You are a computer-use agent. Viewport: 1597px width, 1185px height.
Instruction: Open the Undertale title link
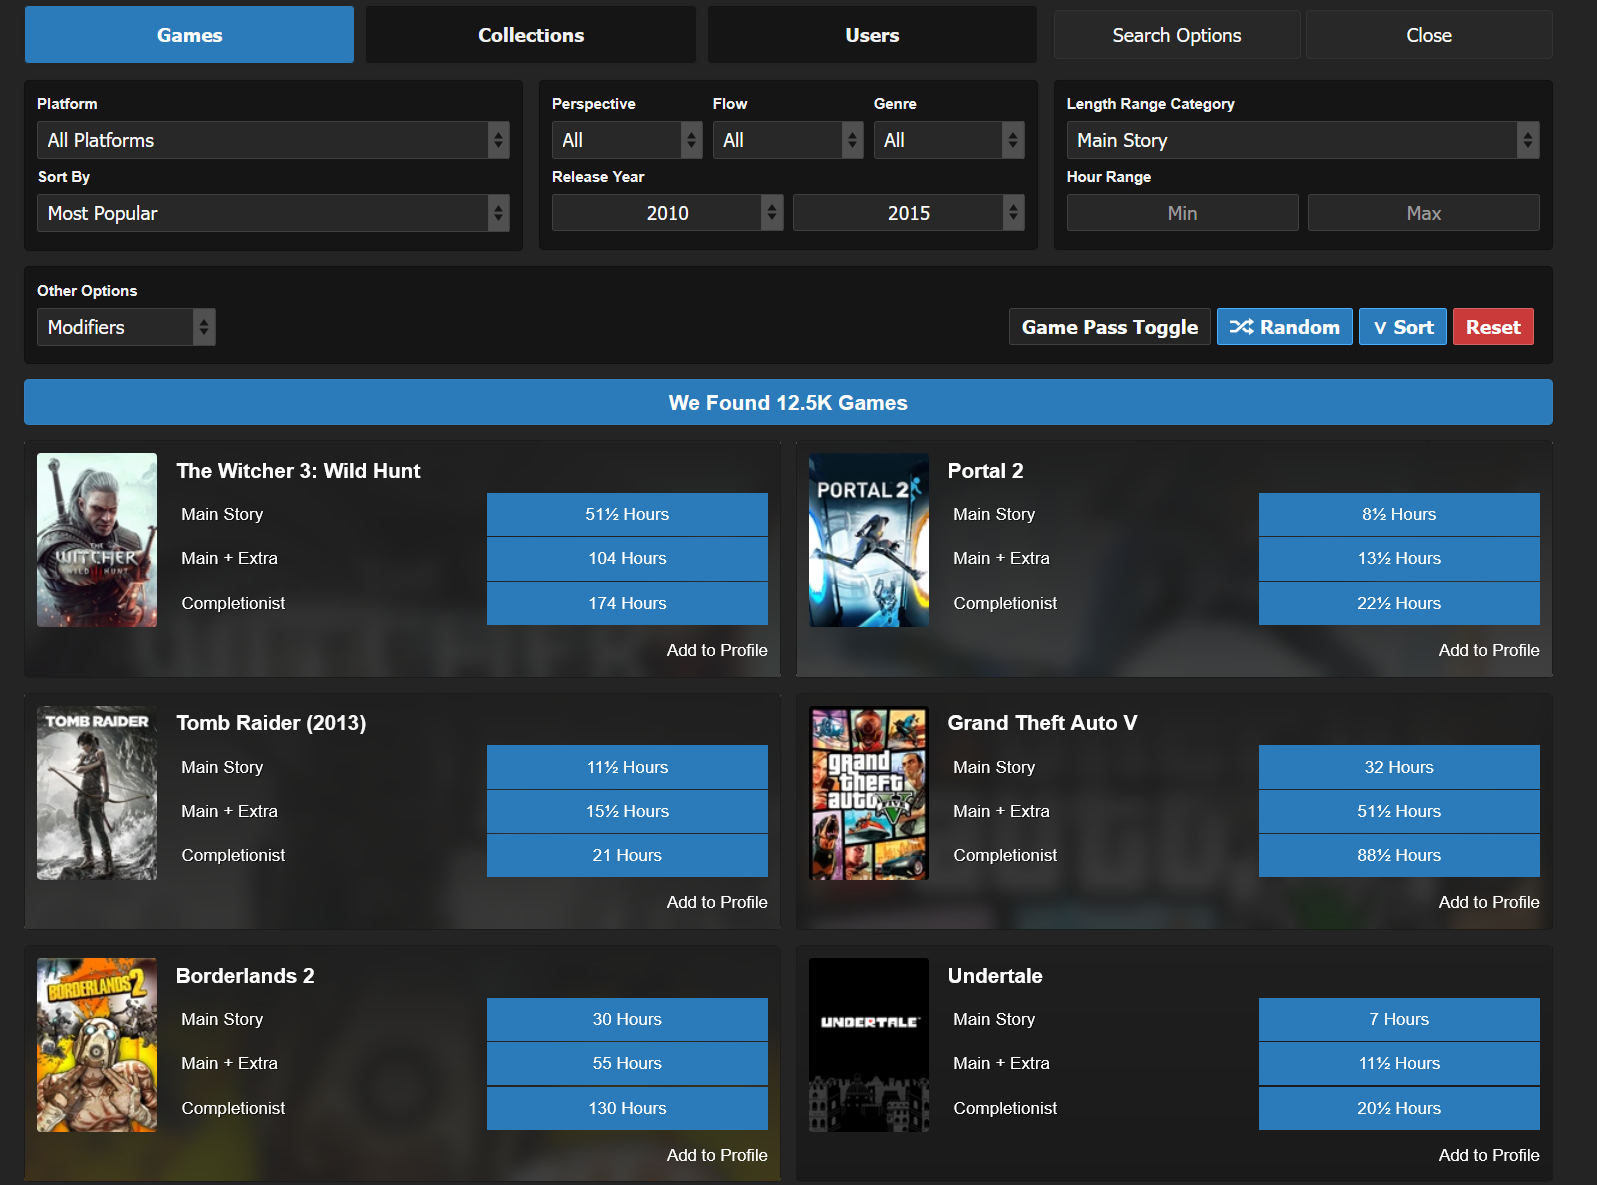click(x=995, y=976)
